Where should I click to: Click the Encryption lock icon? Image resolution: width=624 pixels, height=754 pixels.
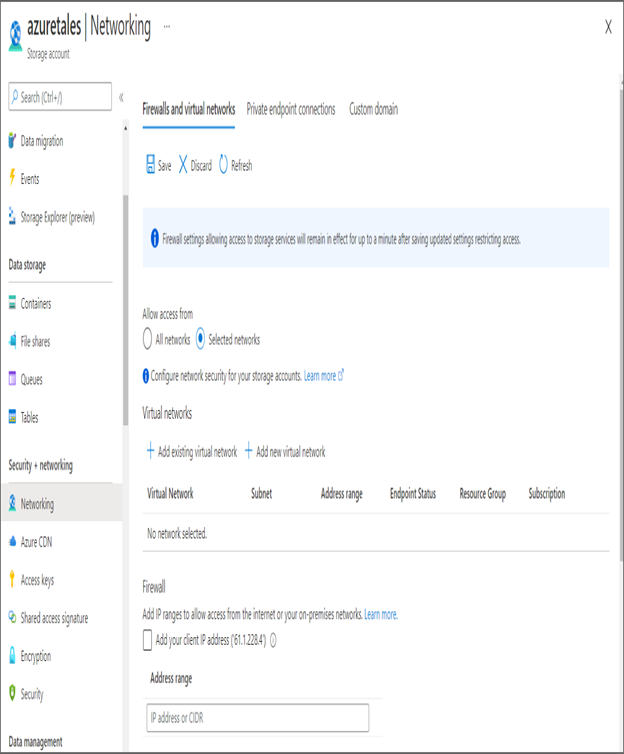pyautogui.click(x=12, y=655)
